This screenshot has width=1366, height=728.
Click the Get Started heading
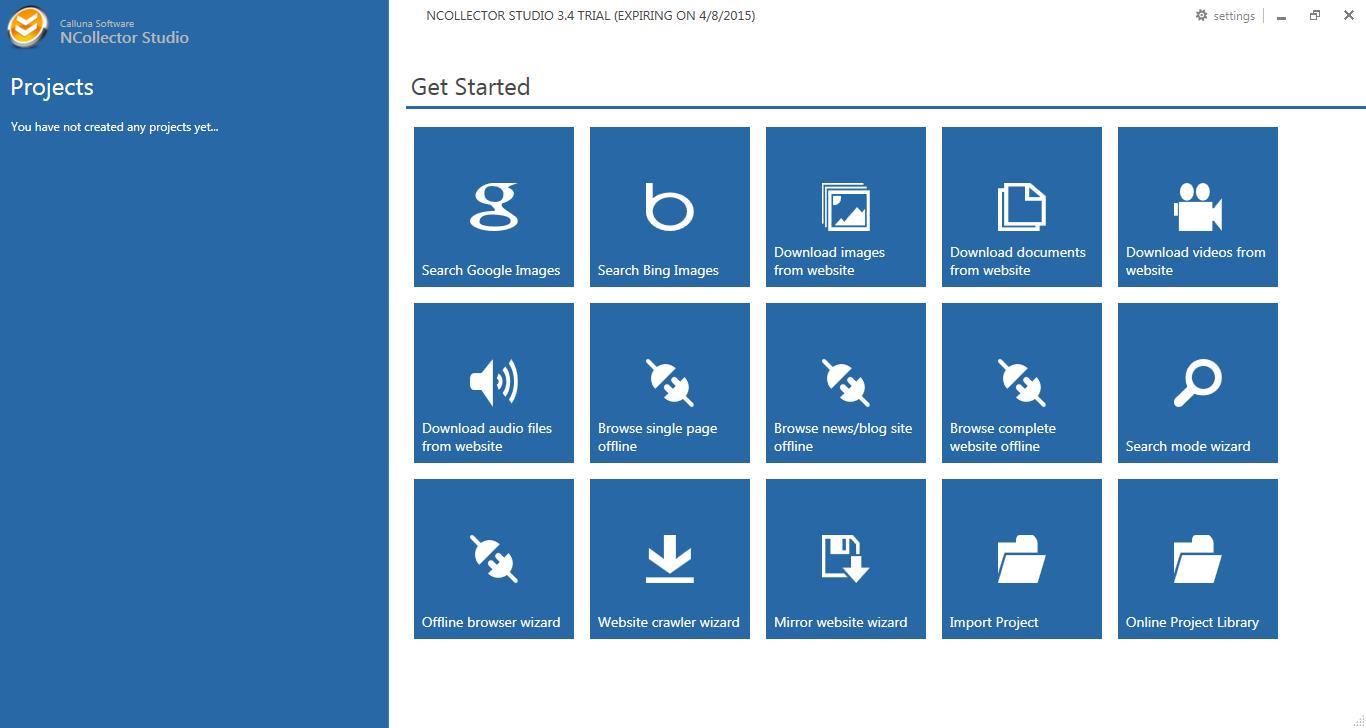(470, 87)
